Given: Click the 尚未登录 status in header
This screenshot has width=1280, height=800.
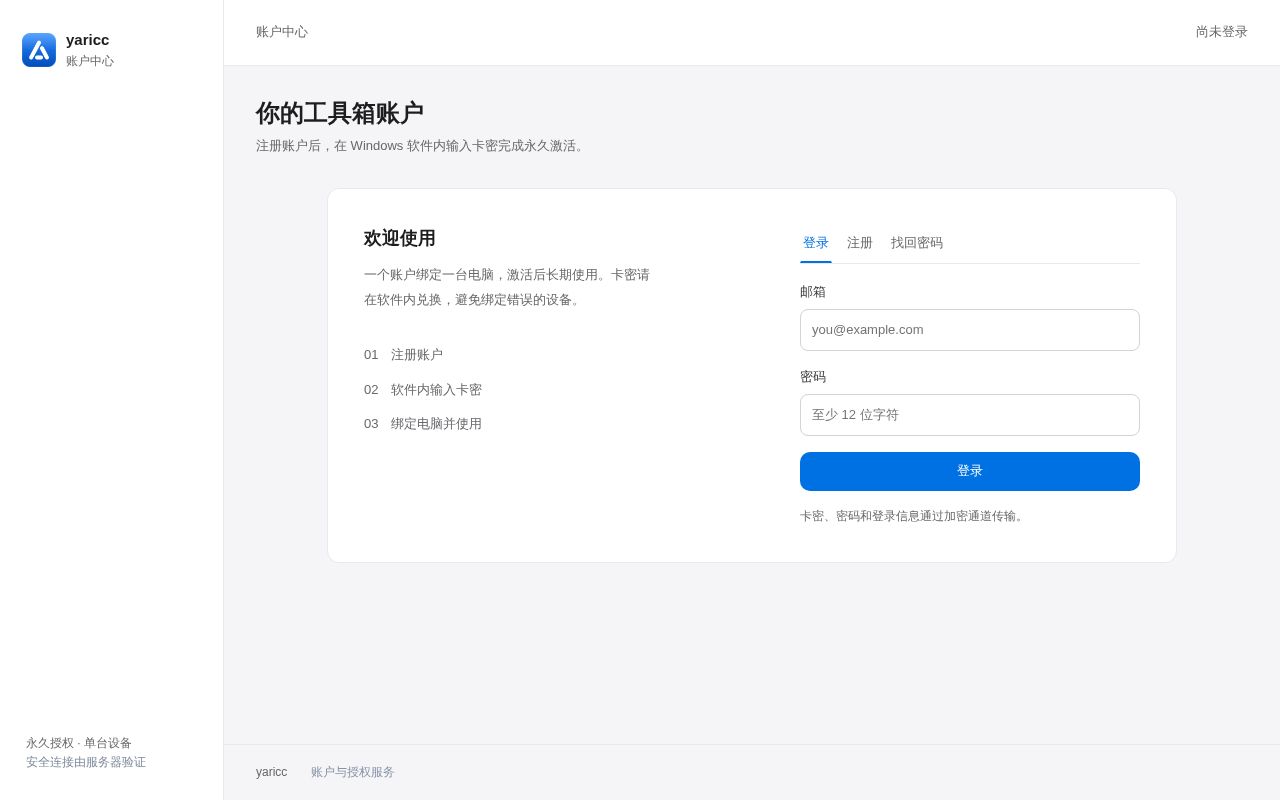Looking at the screenshot, I should click(1222, 32).
